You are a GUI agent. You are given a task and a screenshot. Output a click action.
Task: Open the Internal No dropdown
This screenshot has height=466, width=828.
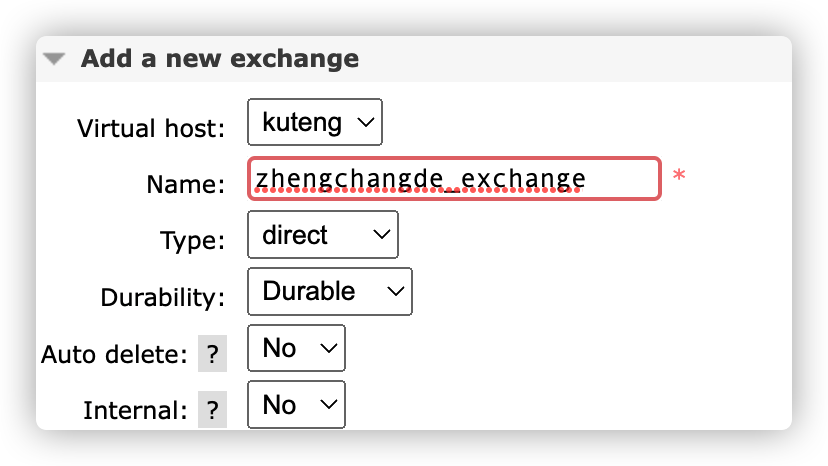[295, 404]
